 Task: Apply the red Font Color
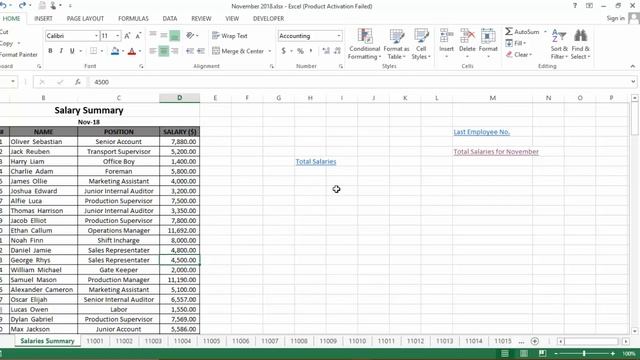(x=131, y=51)
